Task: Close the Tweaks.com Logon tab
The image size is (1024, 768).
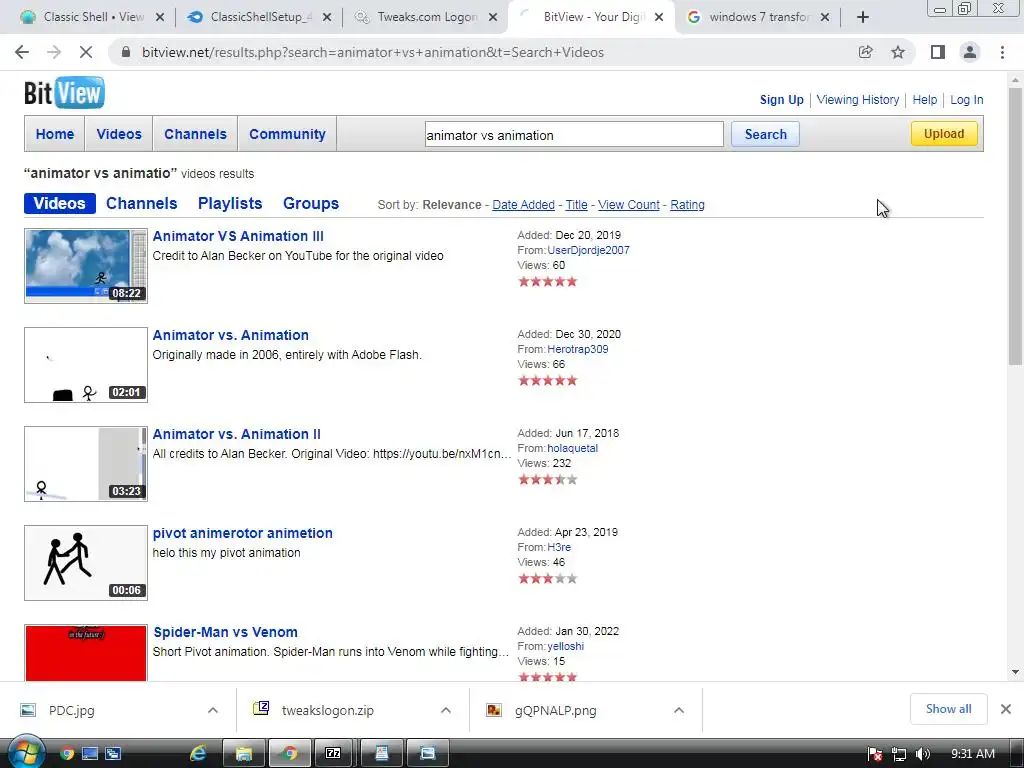Action: click(x=493, y=17)
